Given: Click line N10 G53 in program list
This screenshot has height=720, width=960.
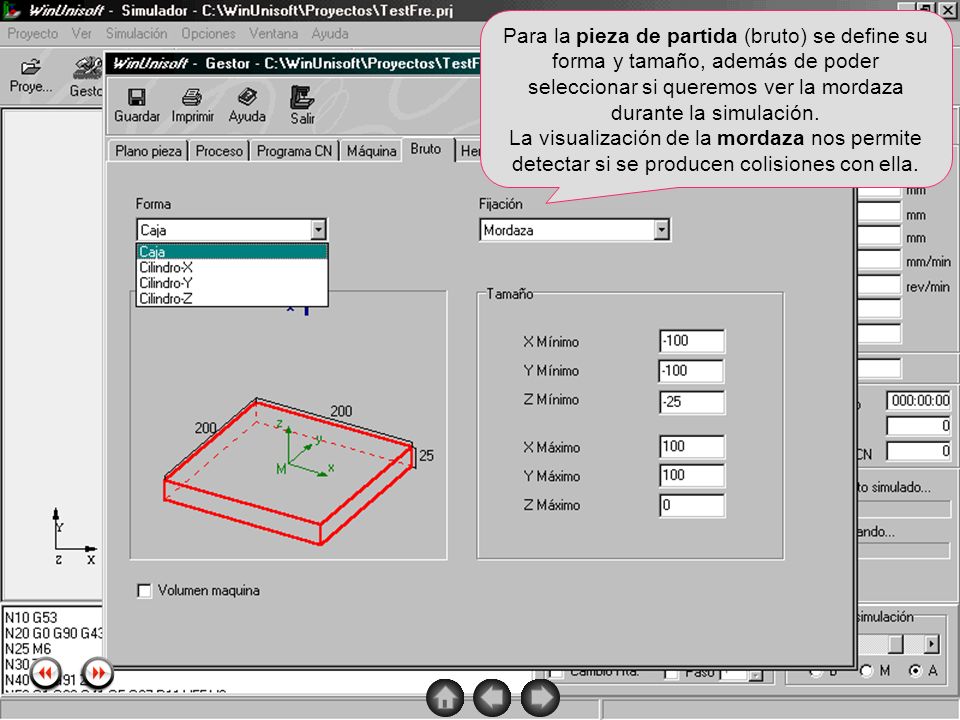Looking at the screenshot, I should [x=31, y=617].
